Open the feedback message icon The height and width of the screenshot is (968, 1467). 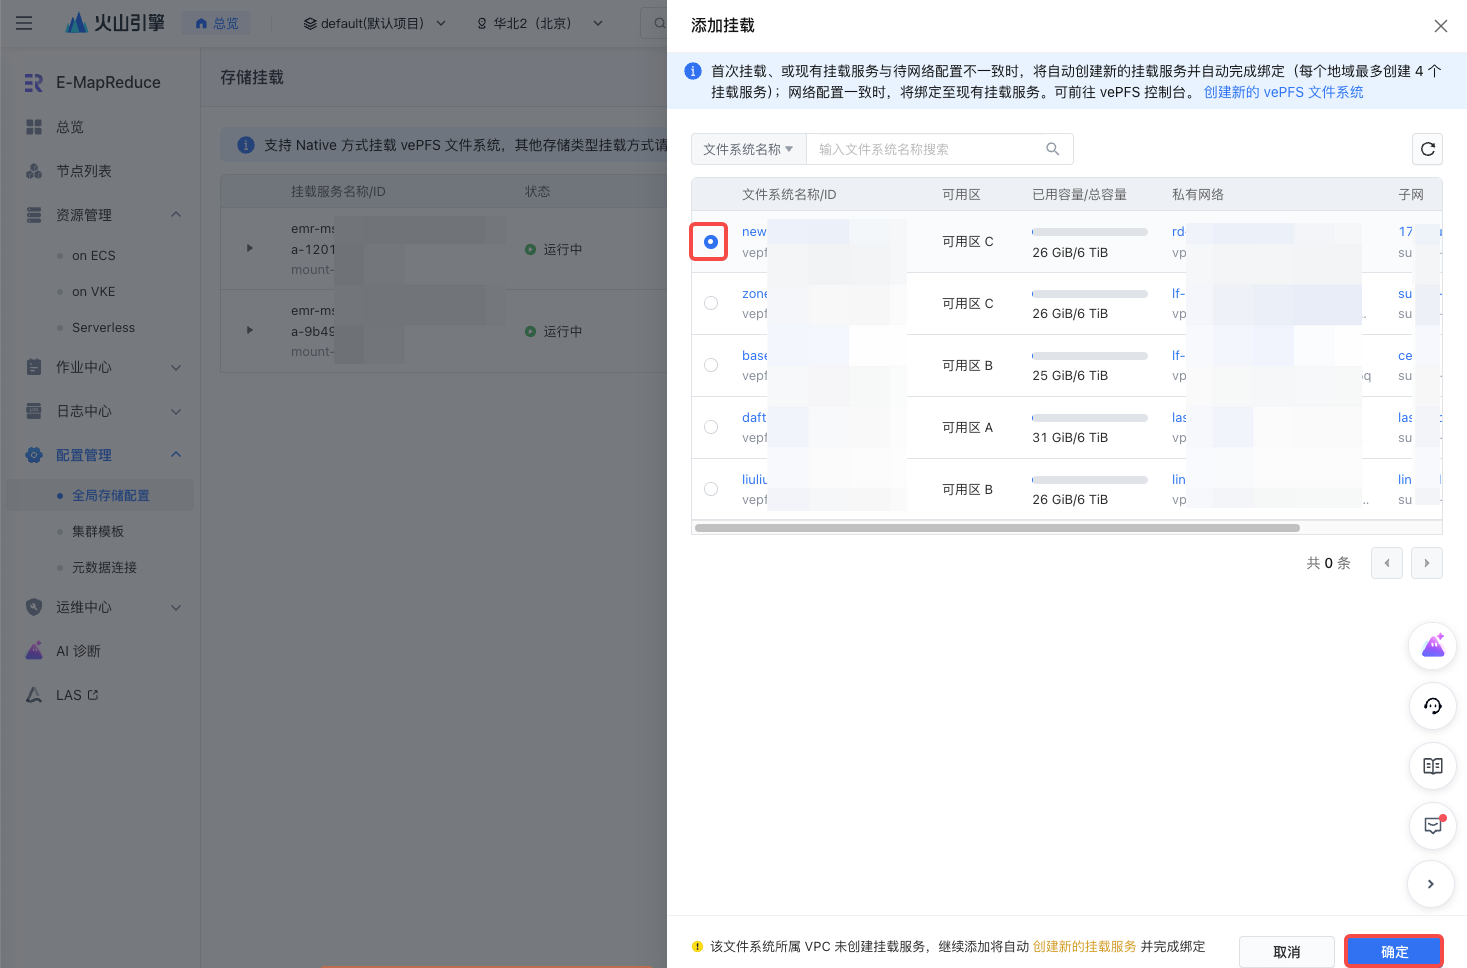[x=1432, y=826]
